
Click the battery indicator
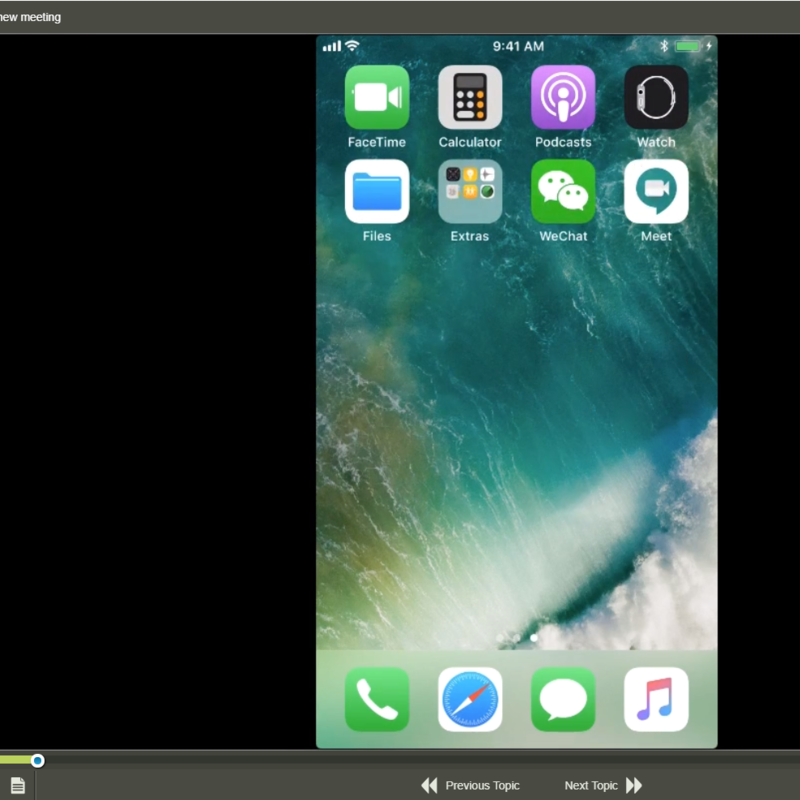click(x=687, y=46)
